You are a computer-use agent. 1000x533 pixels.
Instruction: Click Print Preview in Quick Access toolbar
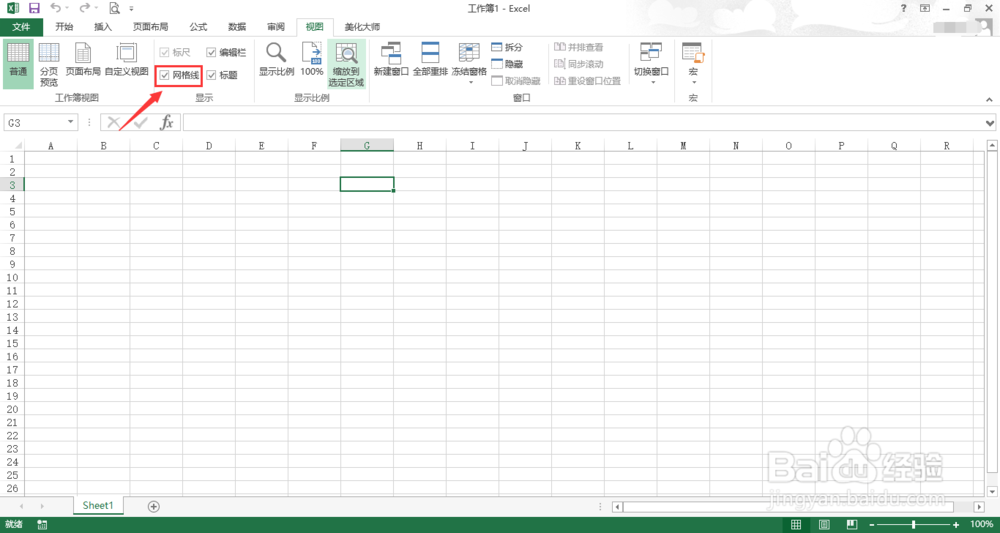(114, 8)
